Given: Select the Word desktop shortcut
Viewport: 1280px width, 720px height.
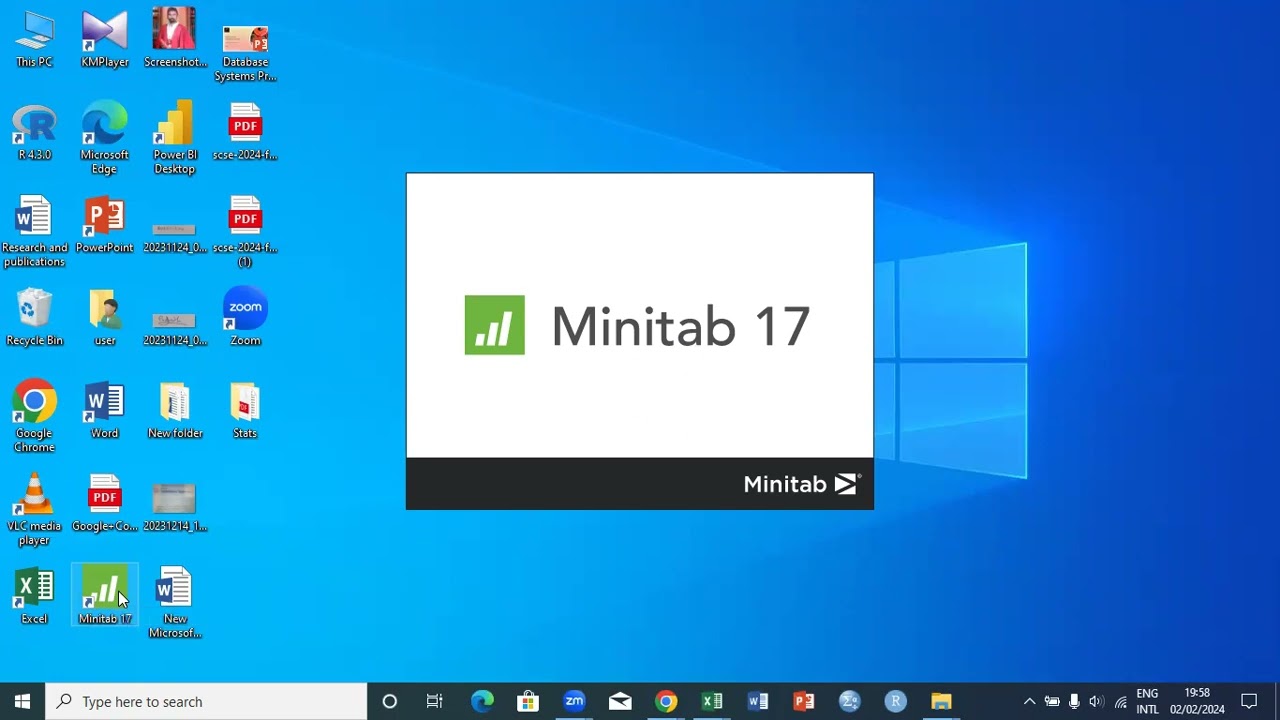Looking at the screenshot, I should [105, 411].
